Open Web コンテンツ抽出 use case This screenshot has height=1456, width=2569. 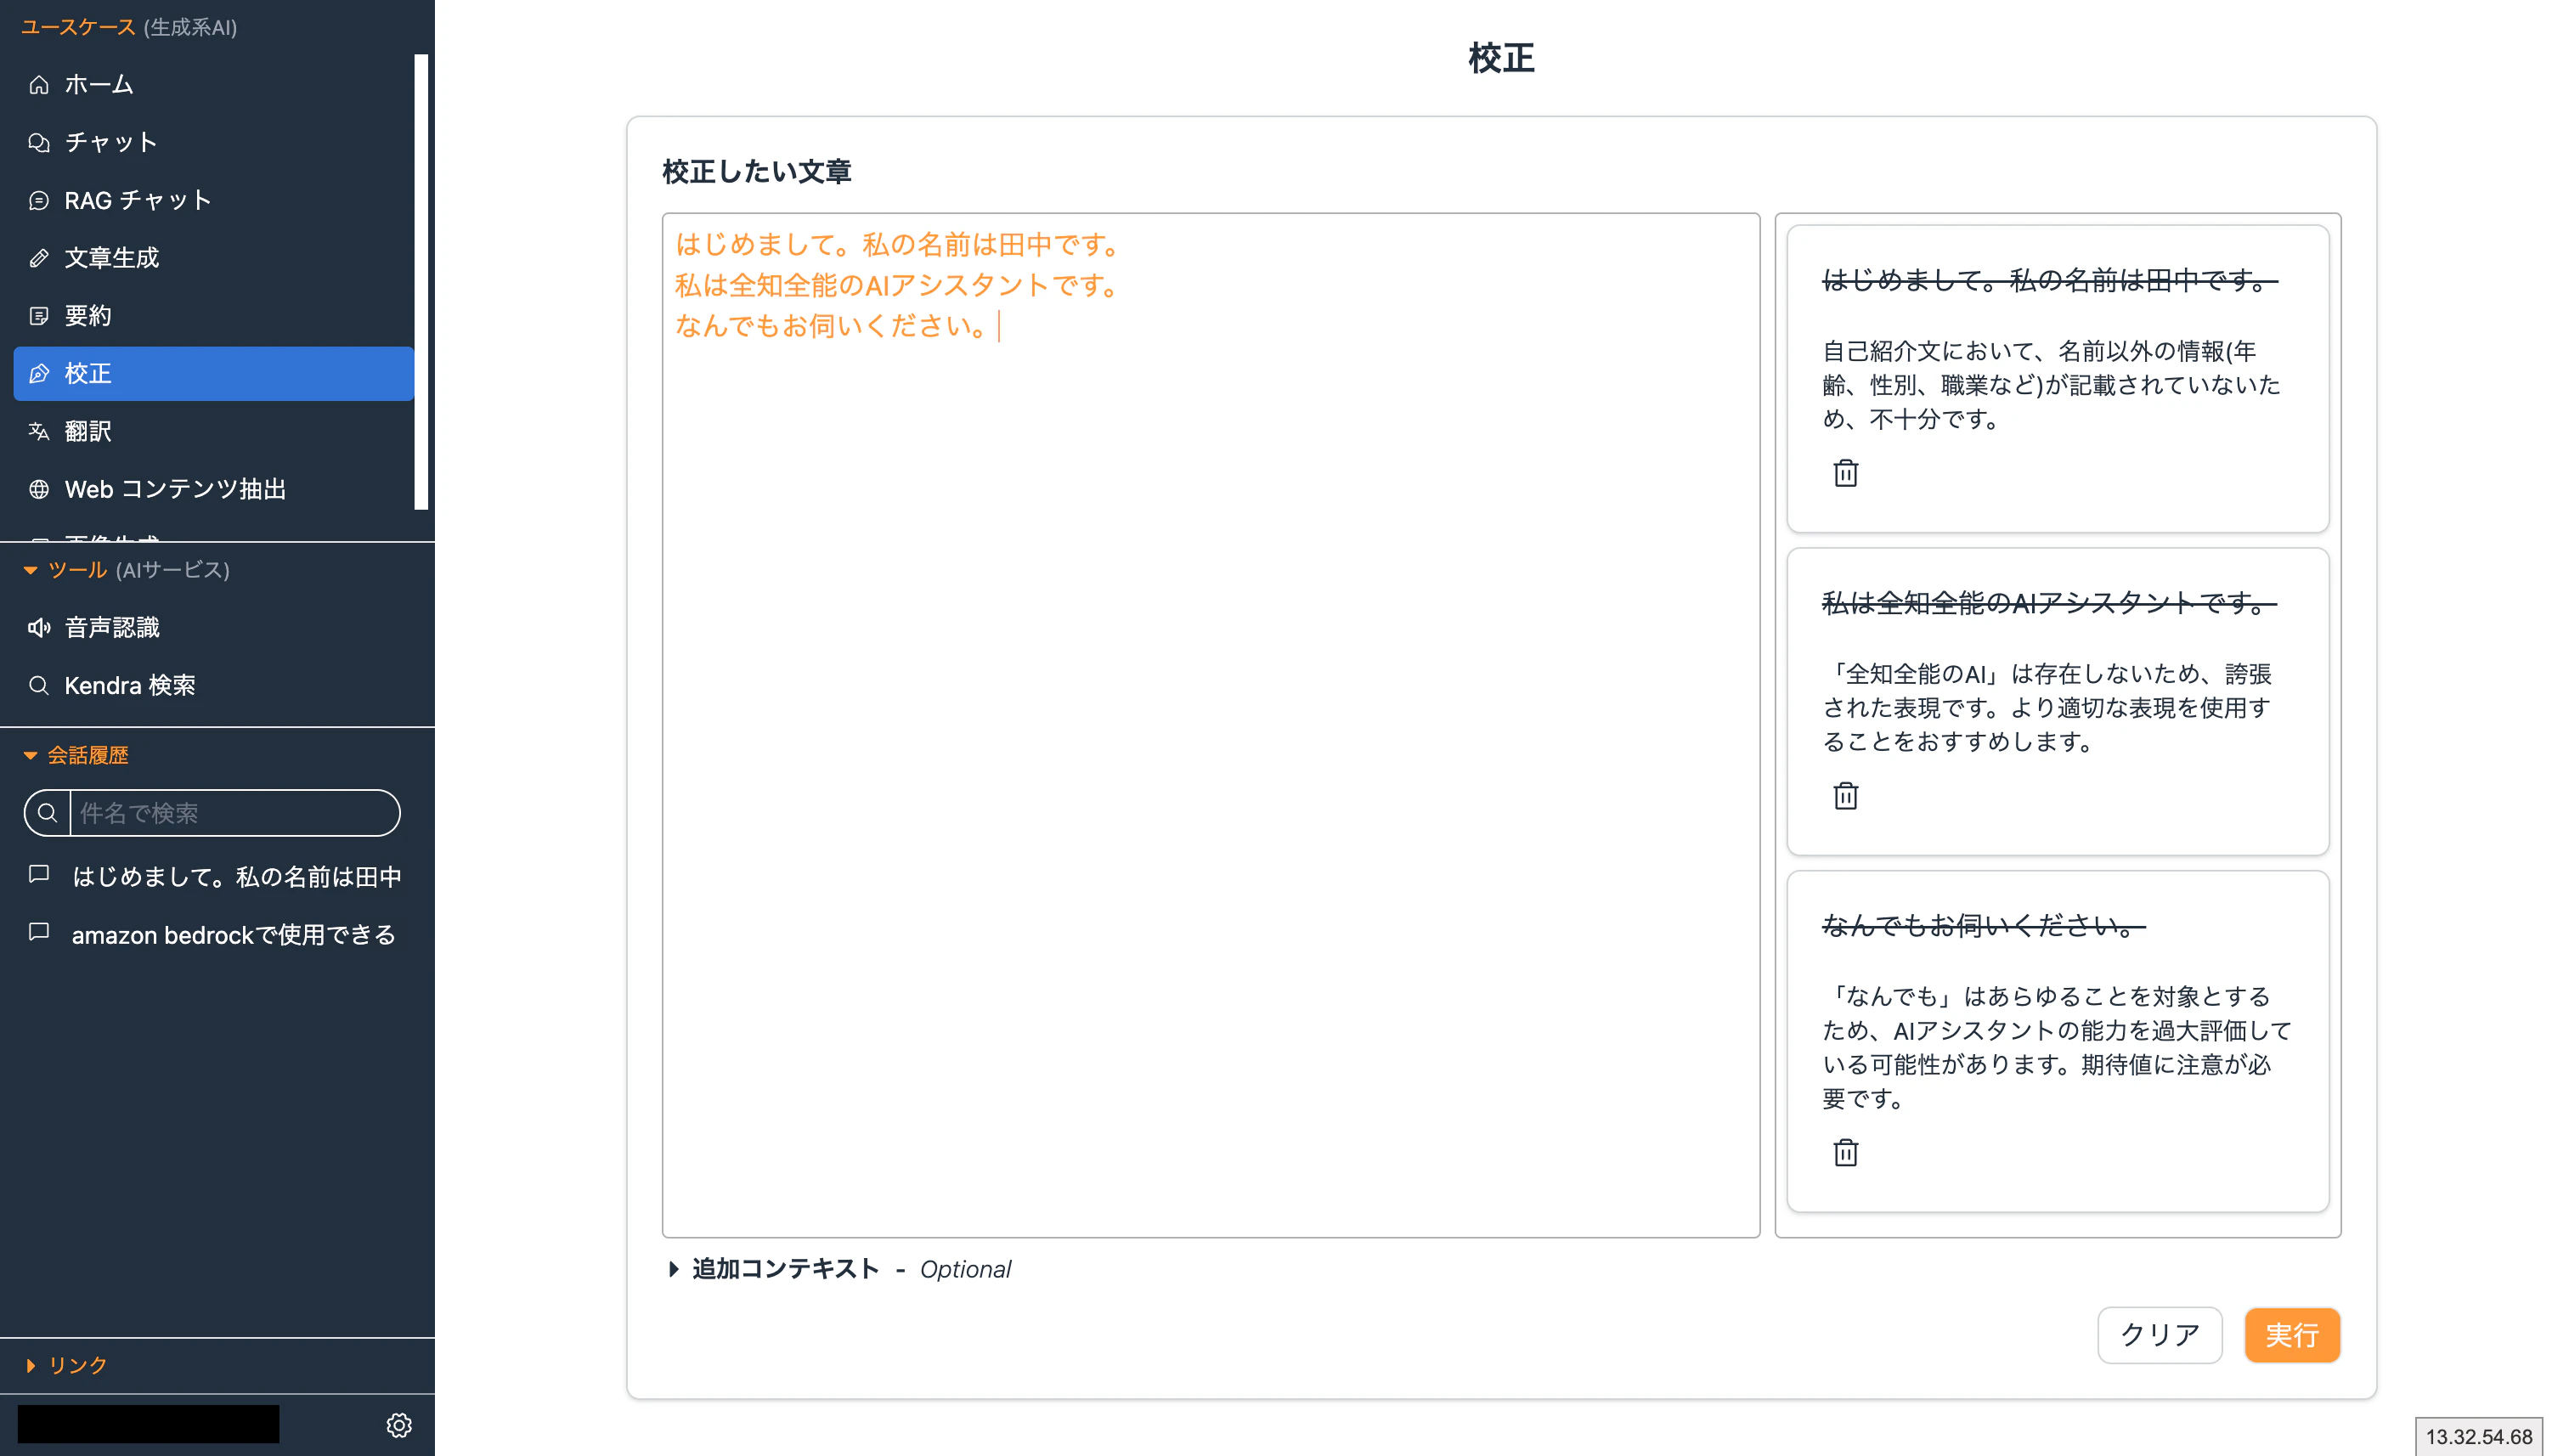tap(214, 489)
